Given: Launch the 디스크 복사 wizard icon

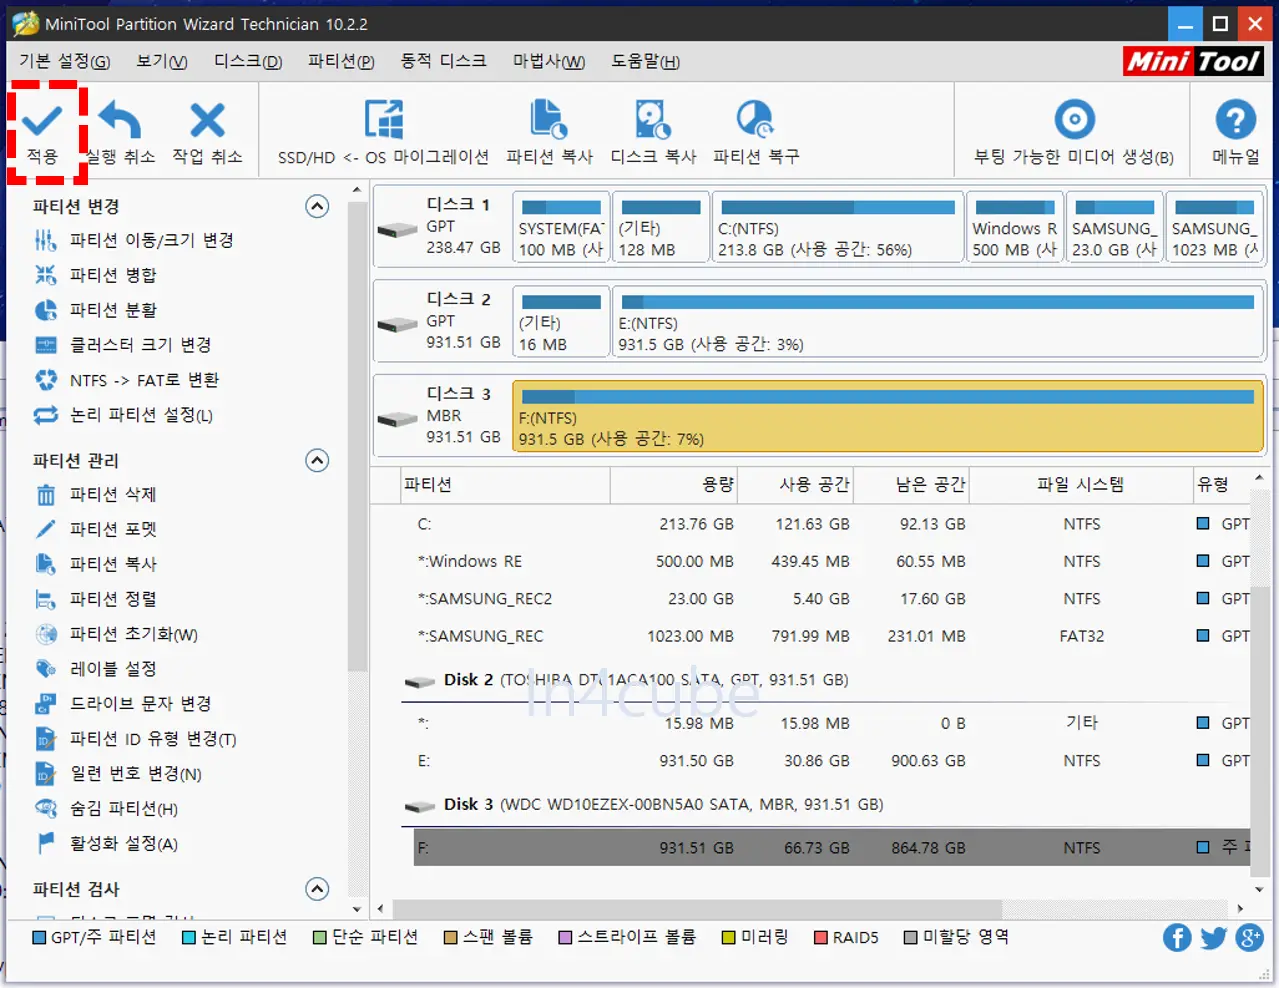Looking at the screenshot, I should [653, 119].
